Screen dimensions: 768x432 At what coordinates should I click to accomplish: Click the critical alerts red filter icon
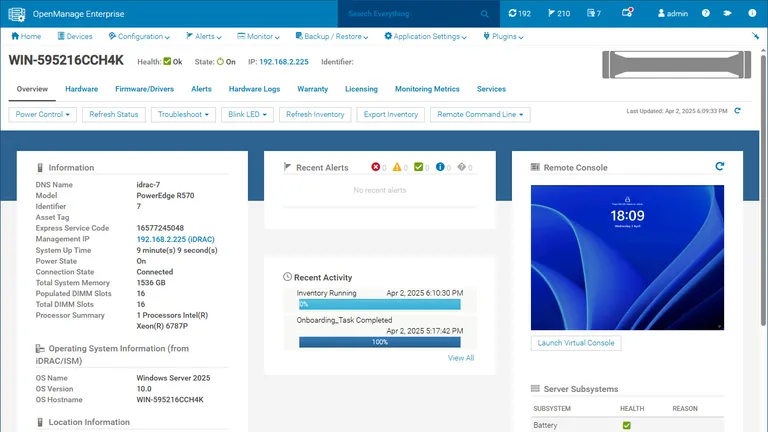(x=375, y=167)
